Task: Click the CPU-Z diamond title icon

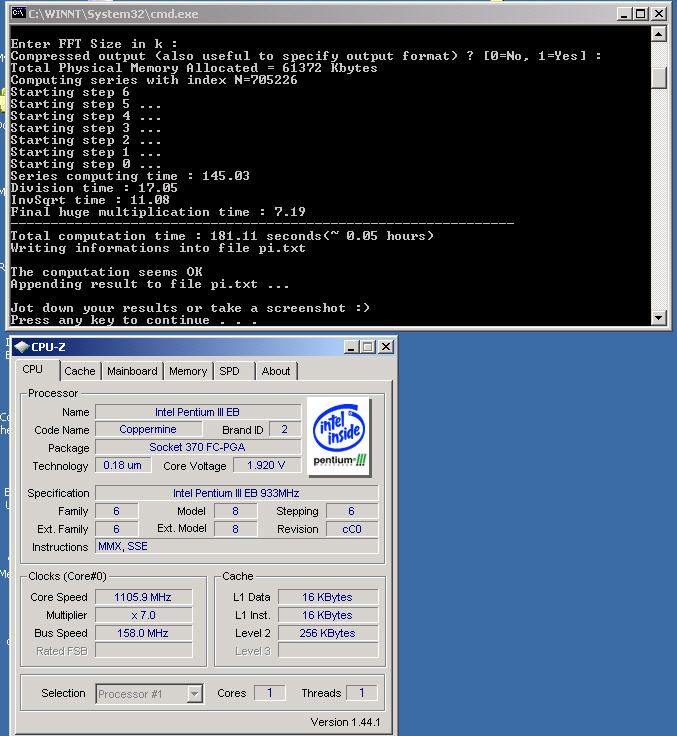Action: tap(21, 347)
